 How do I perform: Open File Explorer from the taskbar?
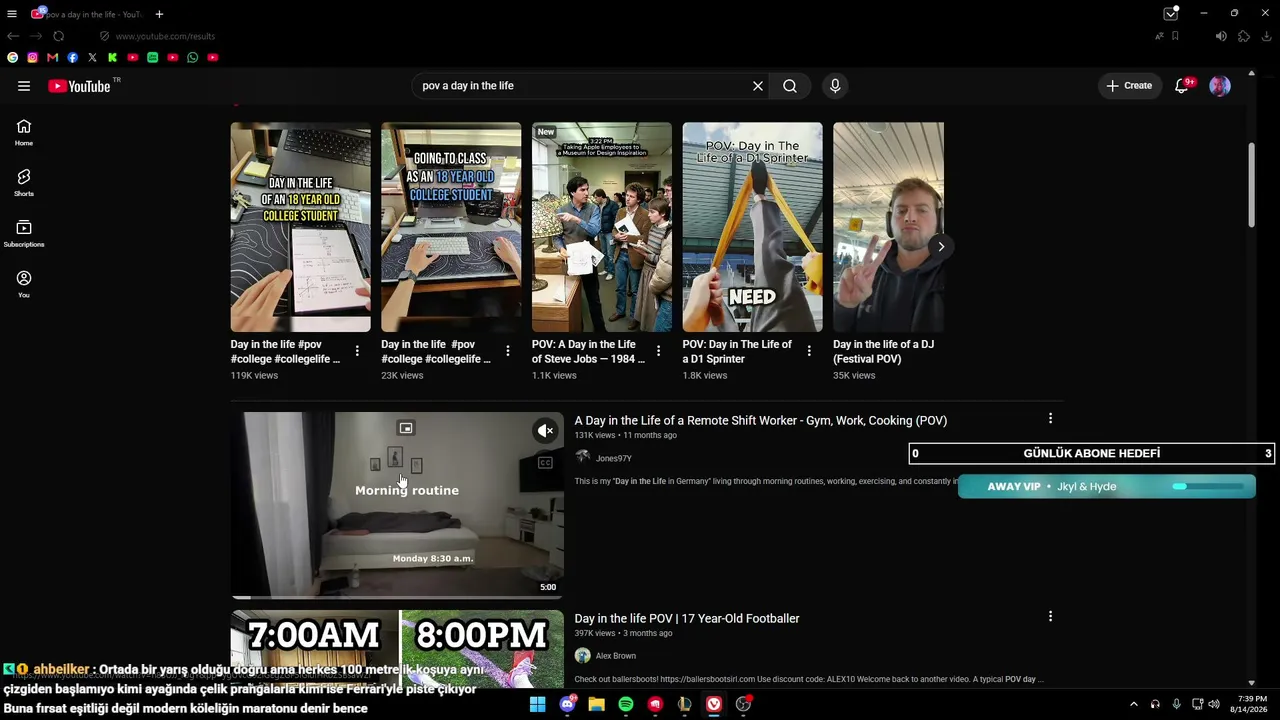click(x=597, y=704)
